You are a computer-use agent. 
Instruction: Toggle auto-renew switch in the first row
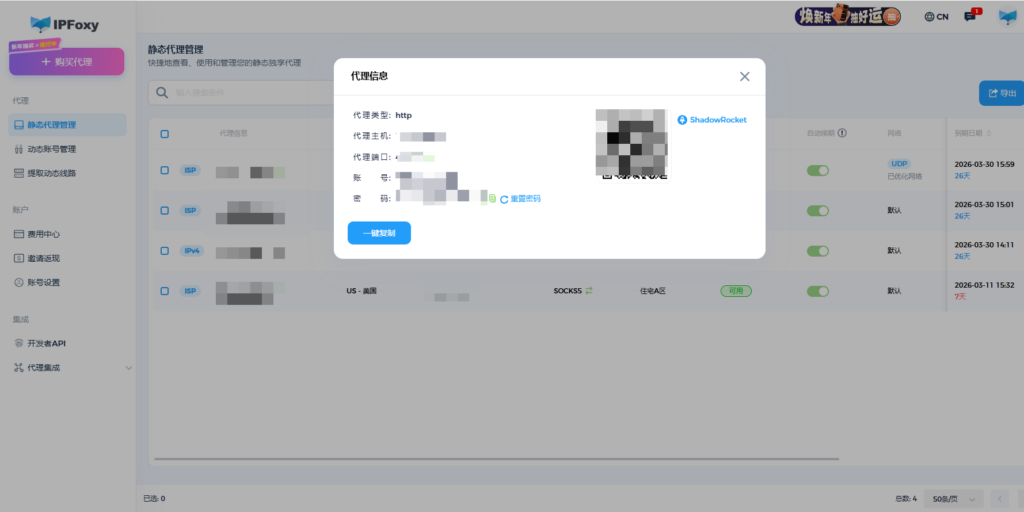pyautogui.click(x=819, y=170)
